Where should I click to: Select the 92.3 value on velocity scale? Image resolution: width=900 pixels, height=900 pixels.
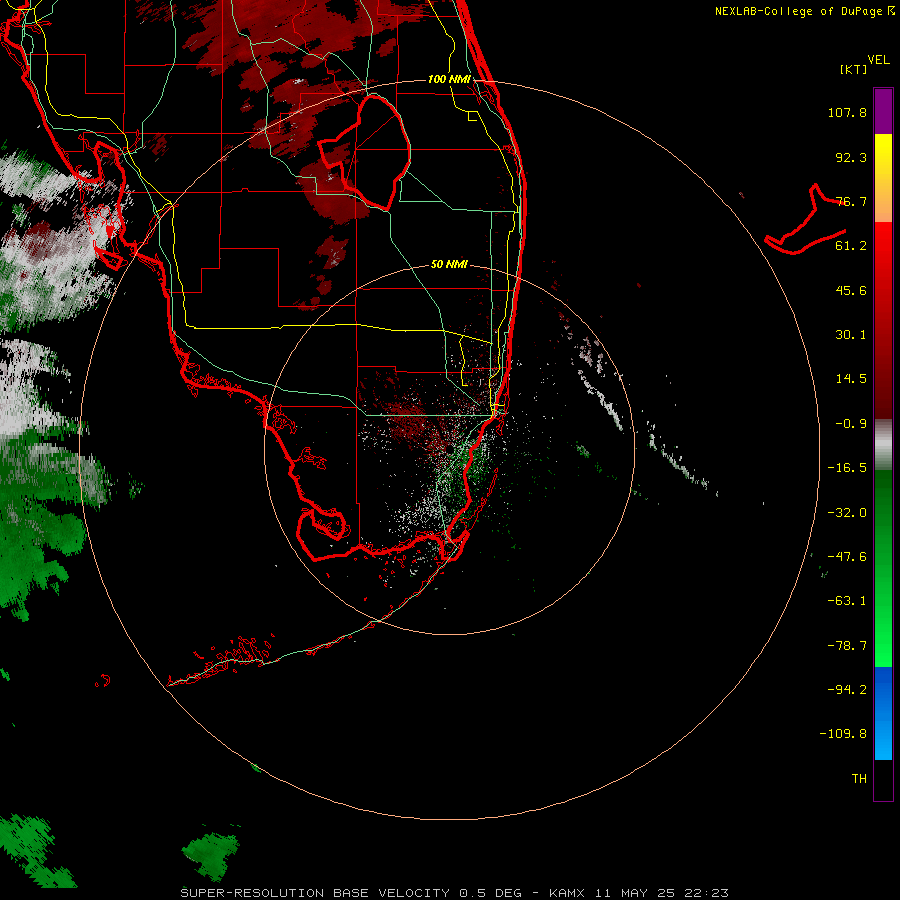[851, 157]
